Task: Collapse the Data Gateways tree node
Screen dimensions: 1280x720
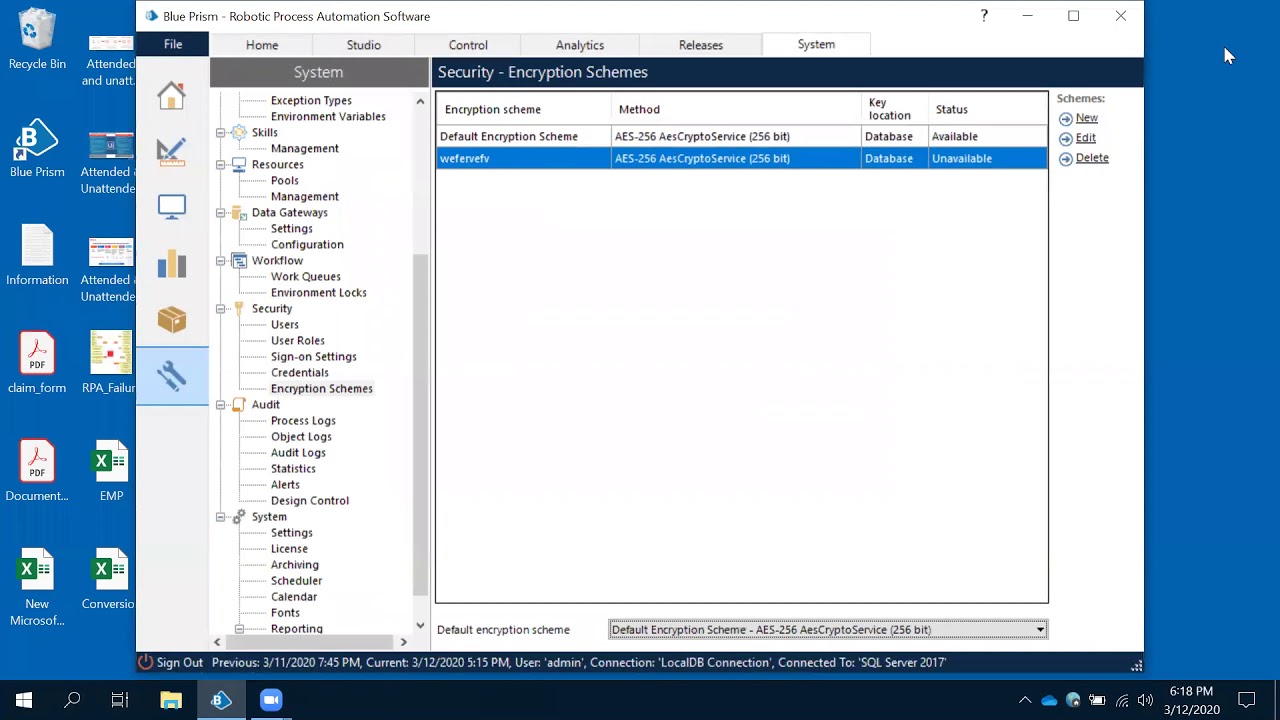Action: click(221, 213)
